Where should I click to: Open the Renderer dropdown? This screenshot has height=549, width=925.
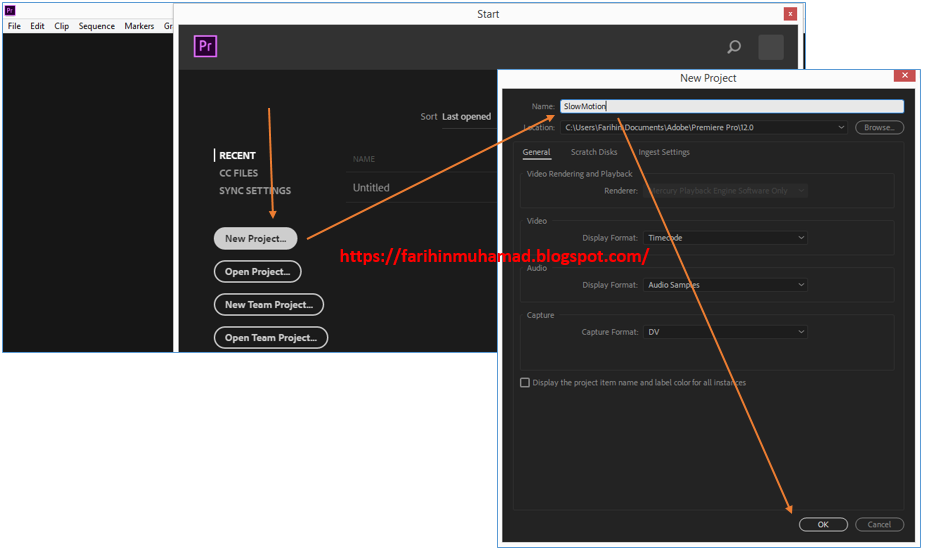[725, 191]
